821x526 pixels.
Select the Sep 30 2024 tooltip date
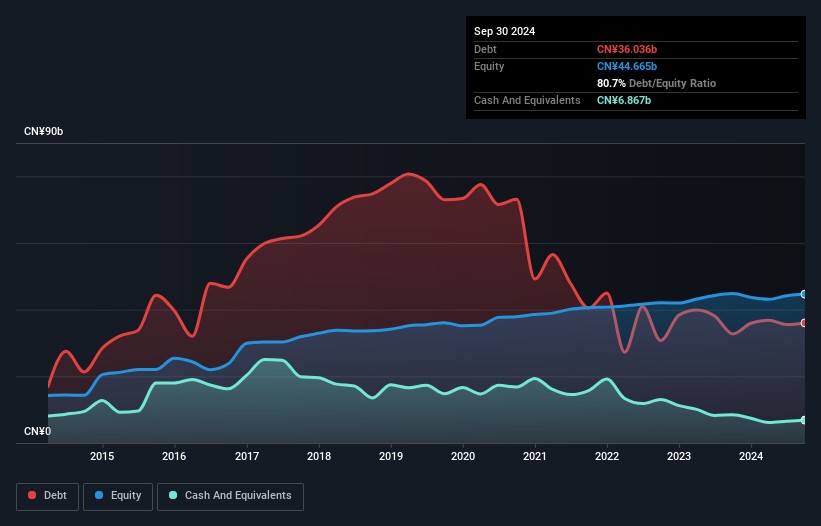[x=504, y=31]
